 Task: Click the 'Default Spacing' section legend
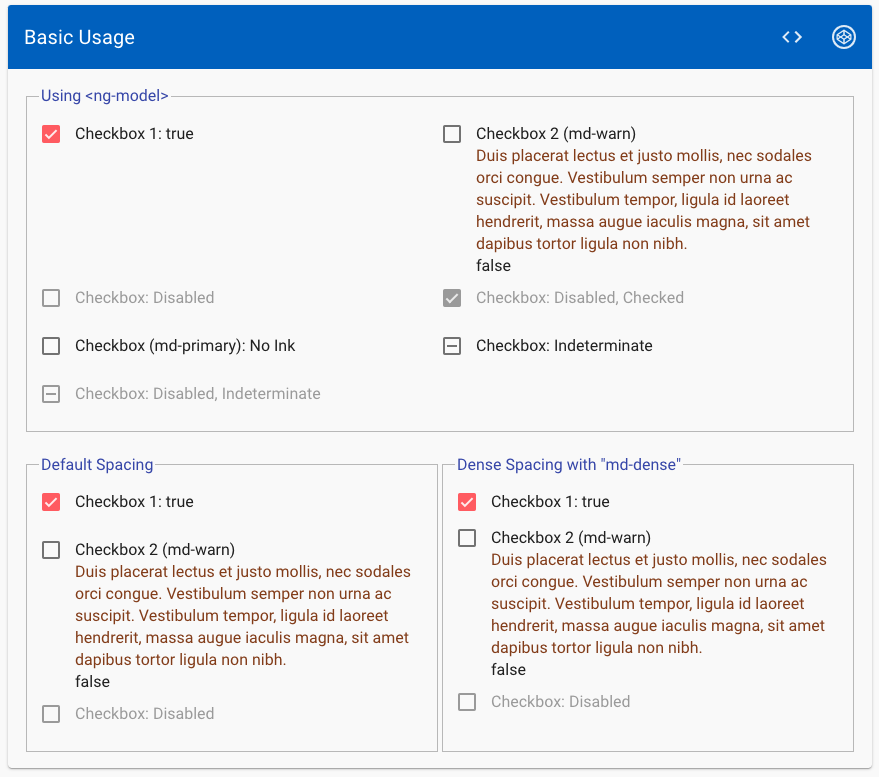97,464
